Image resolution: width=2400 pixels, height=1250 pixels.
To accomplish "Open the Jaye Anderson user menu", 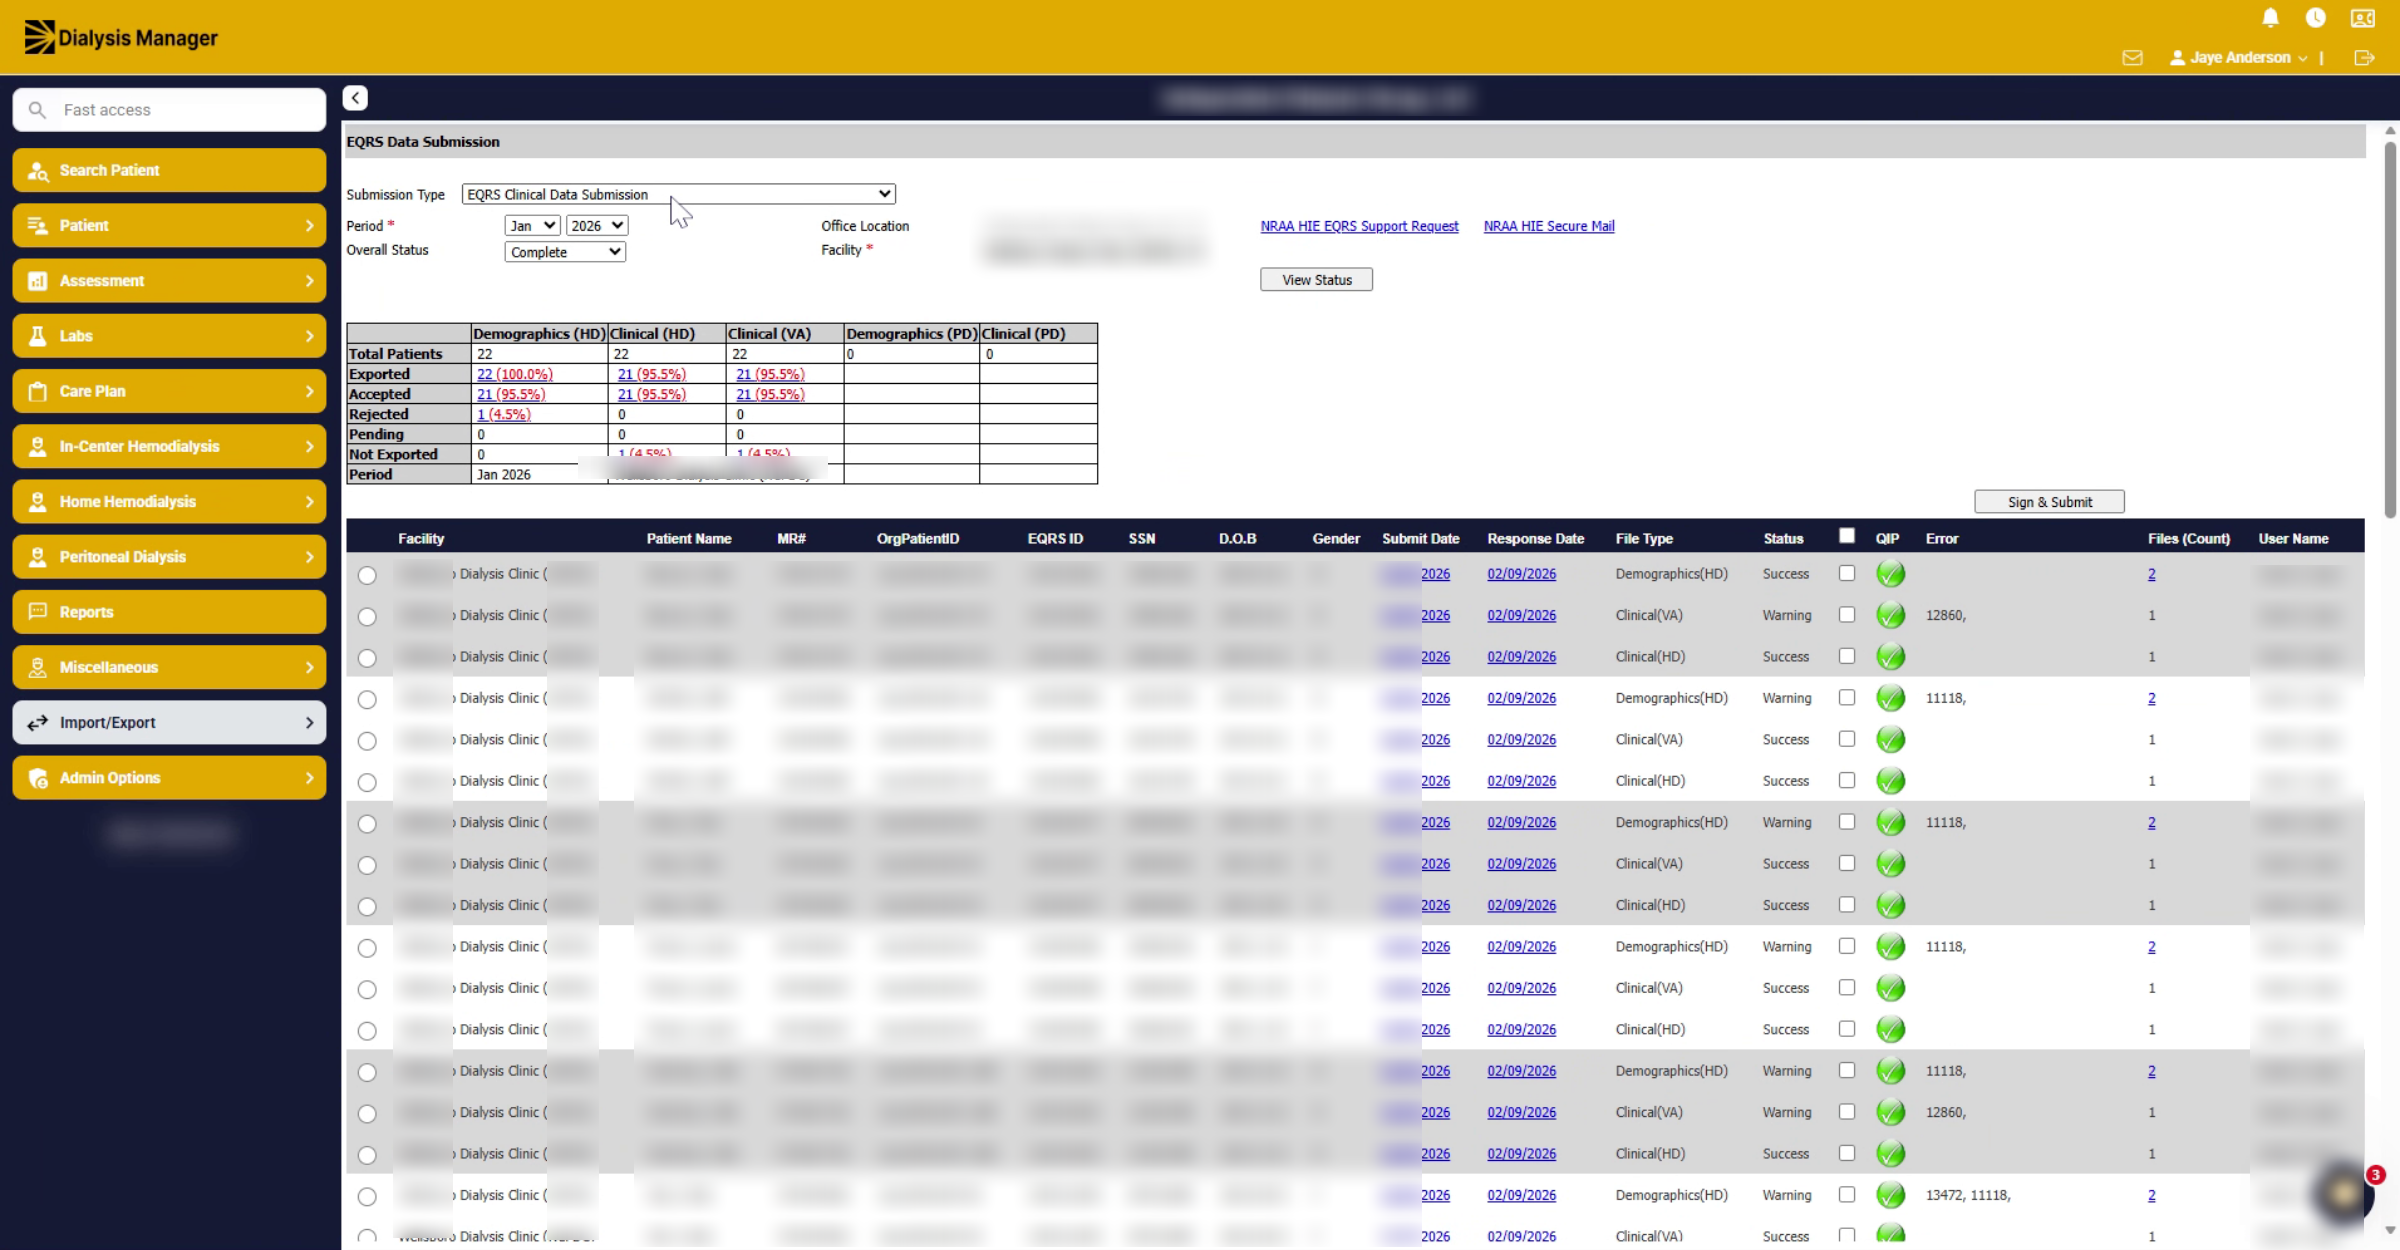I will point(2238,58).
